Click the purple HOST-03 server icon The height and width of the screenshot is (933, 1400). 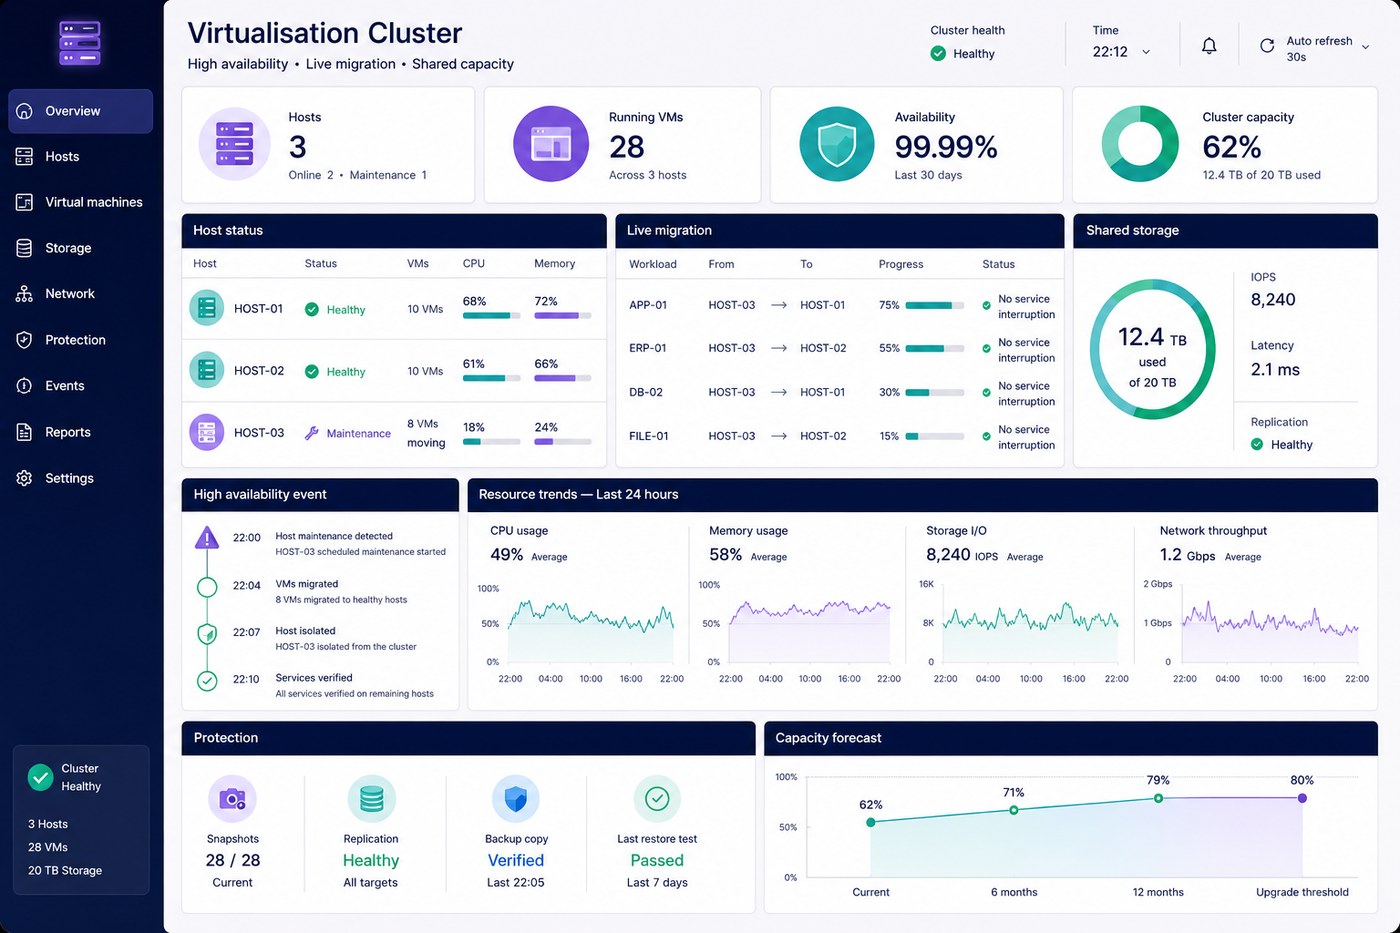207,432
